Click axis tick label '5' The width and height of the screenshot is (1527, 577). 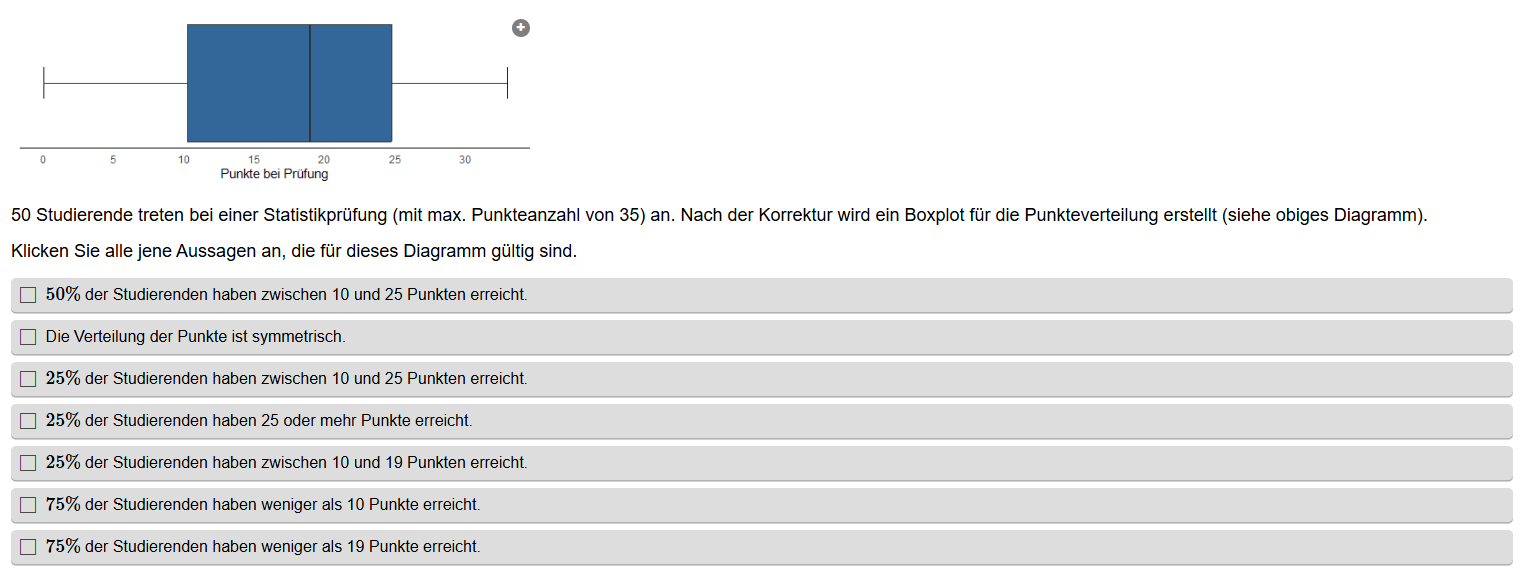(x=113, y=160)
